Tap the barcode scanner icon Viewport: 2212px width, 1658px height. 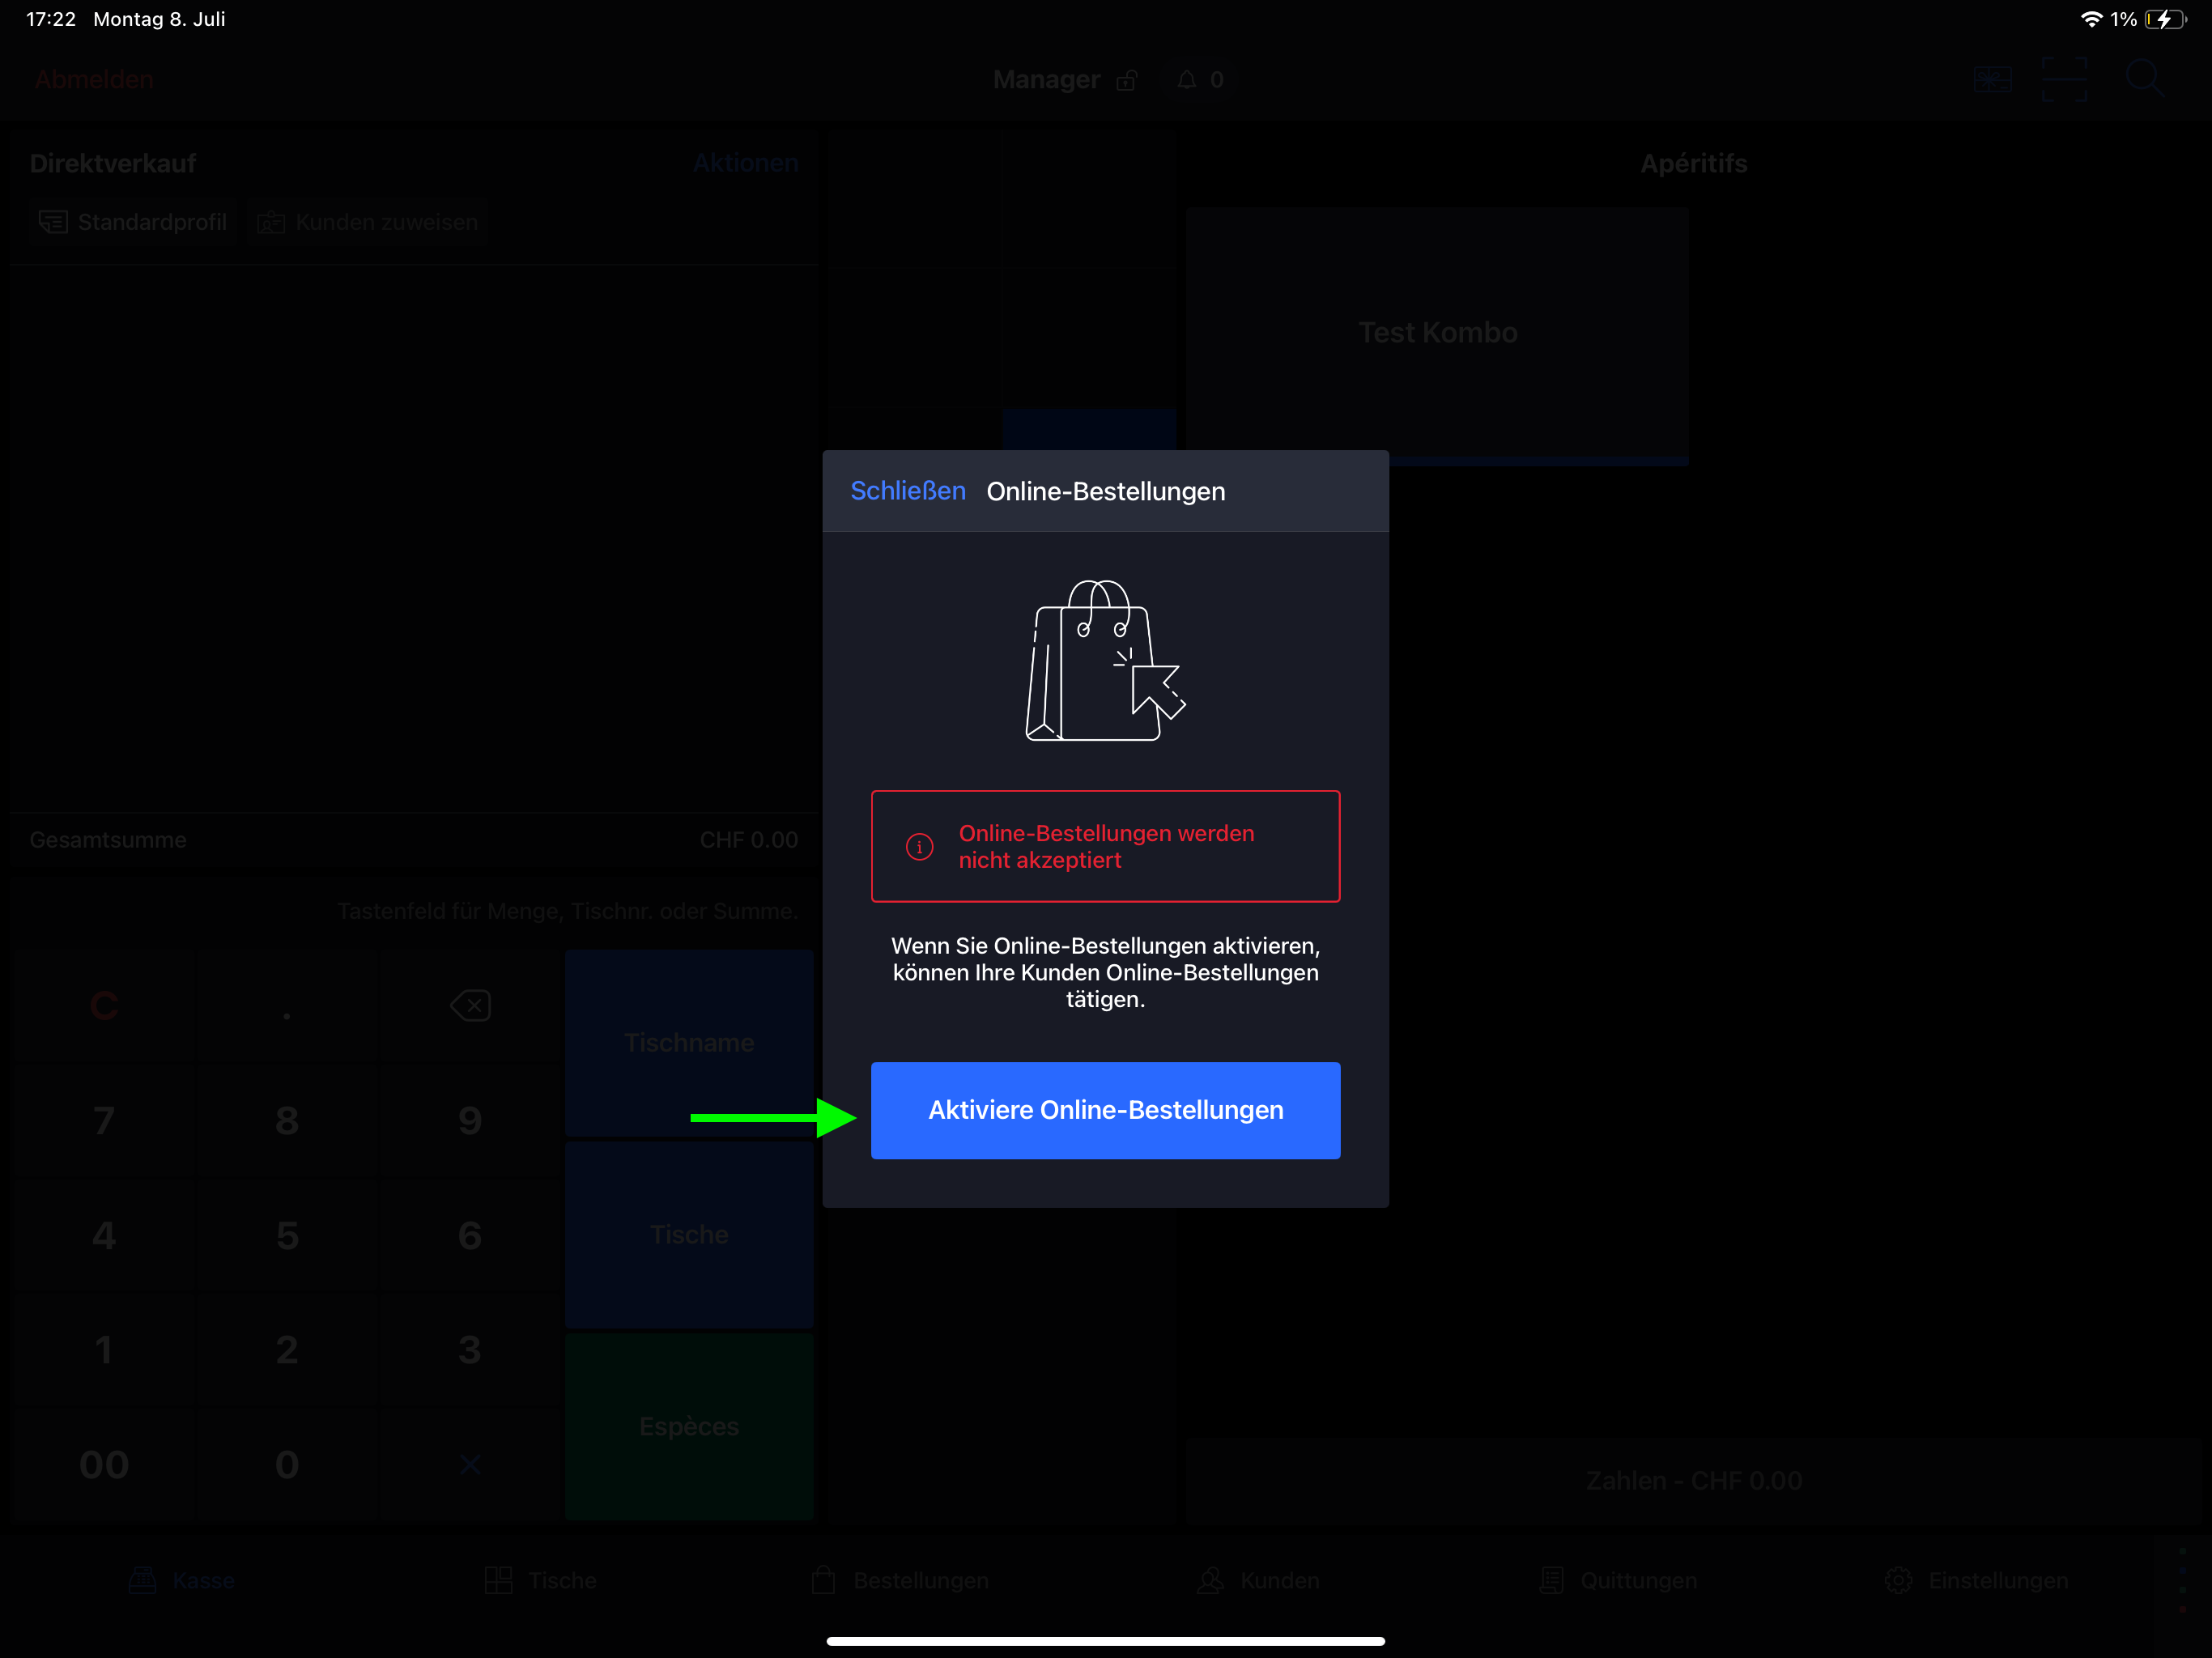2064,79
